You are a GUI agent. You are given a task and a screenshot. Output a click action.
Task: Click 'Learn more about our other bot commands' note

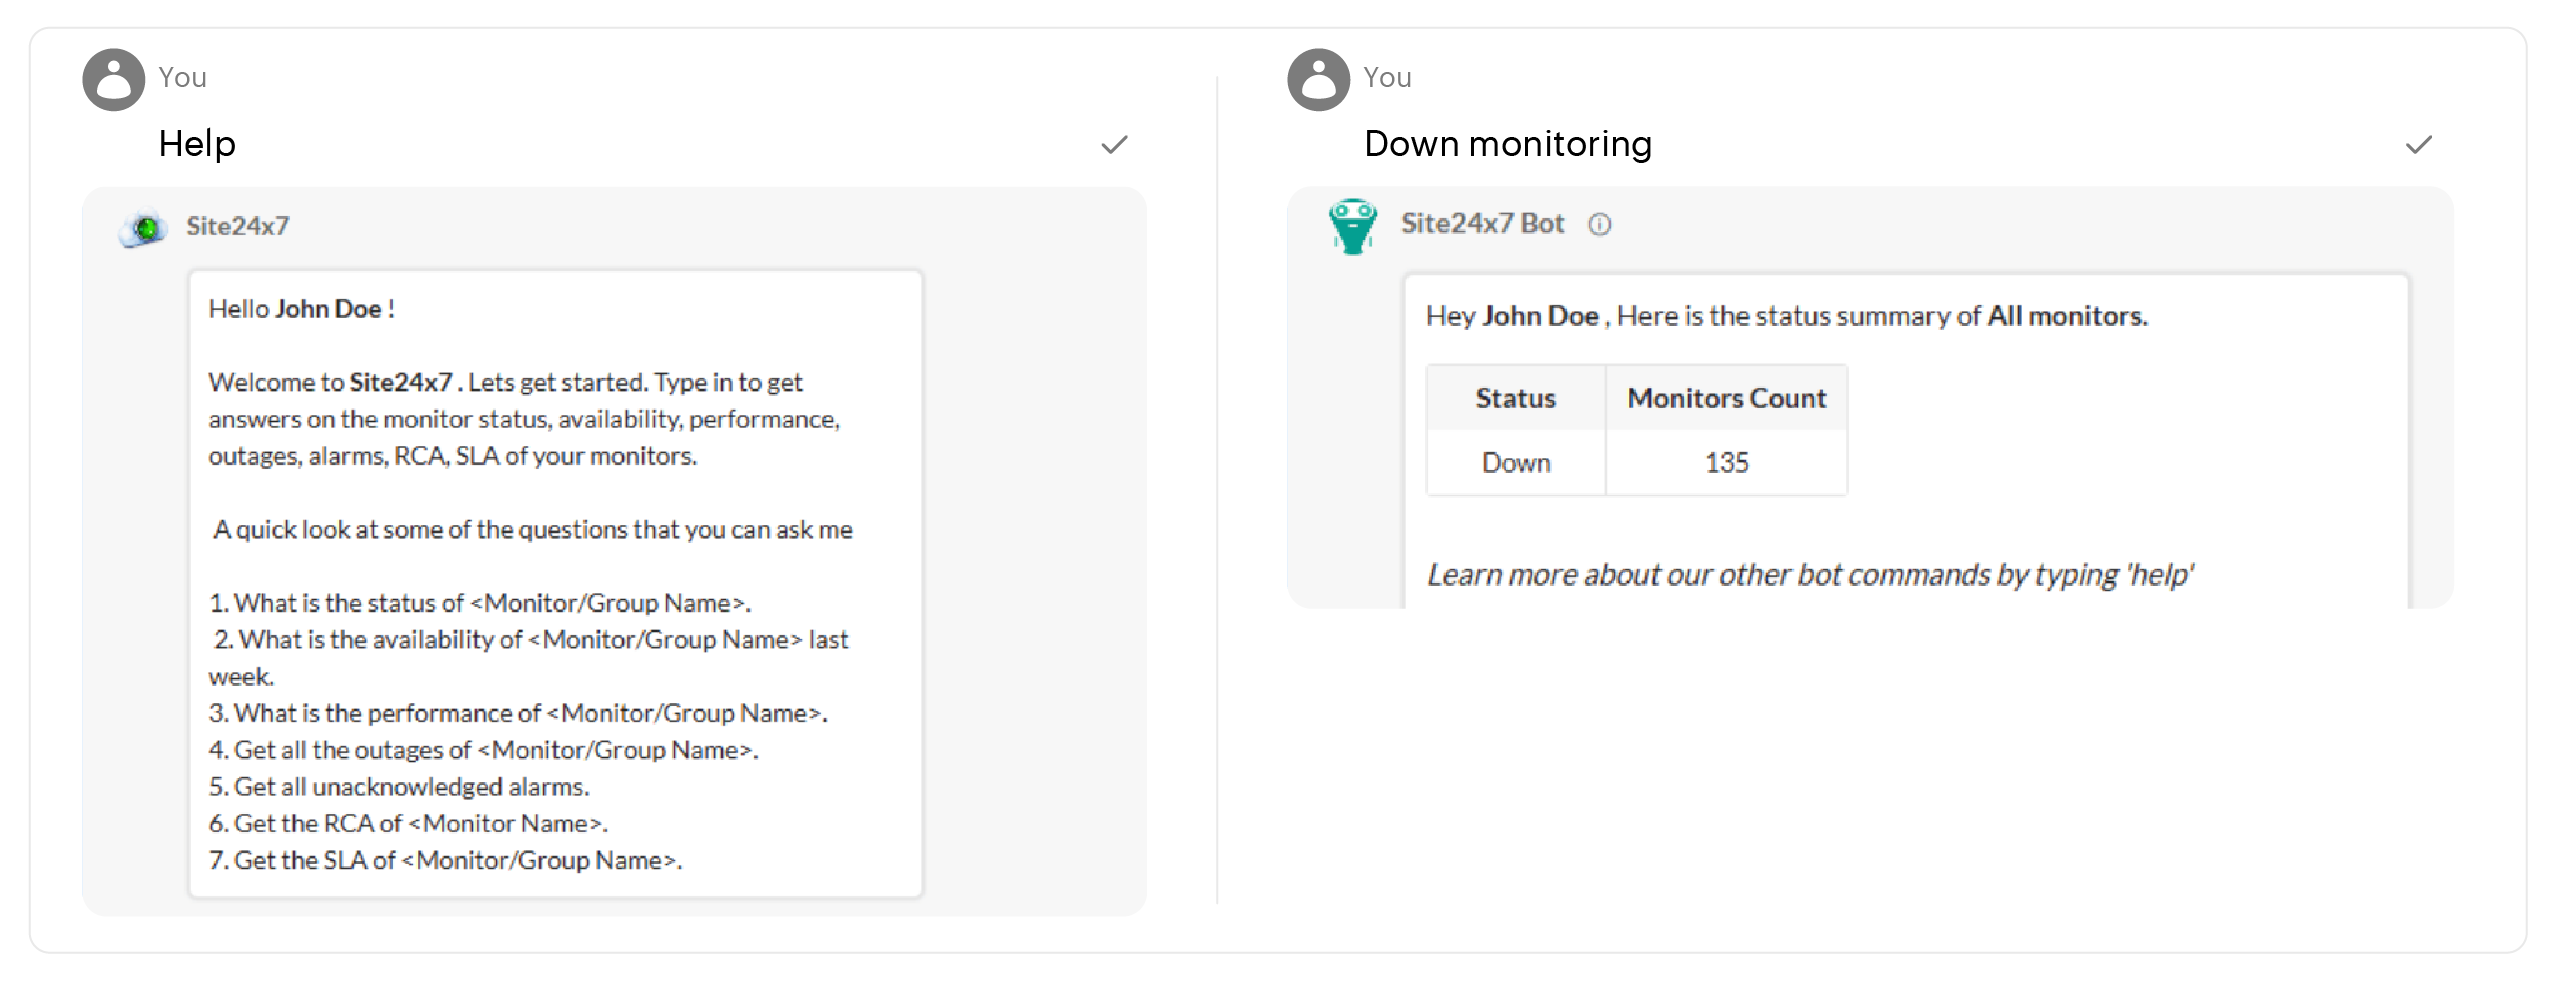coord(1810,575)
